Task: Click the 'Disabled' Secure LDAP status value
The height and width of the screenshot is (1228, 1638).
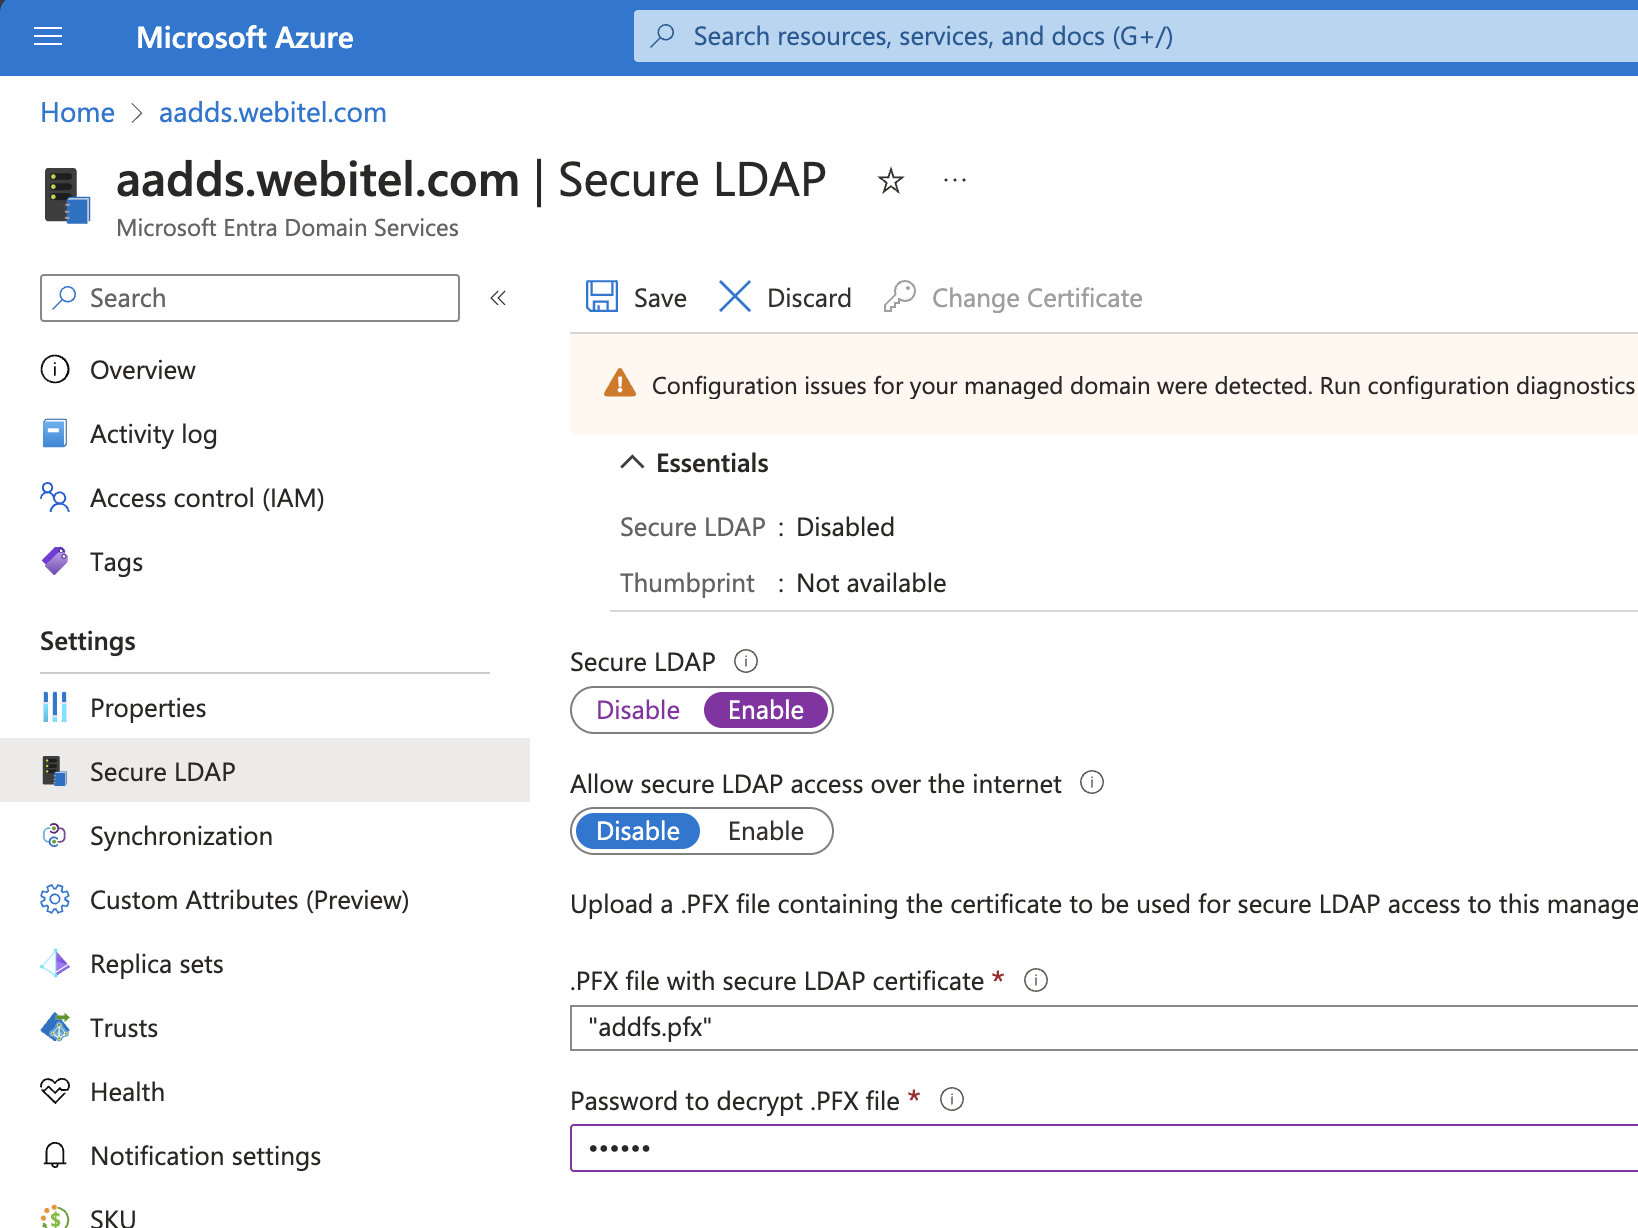Action: coord(845,527)
